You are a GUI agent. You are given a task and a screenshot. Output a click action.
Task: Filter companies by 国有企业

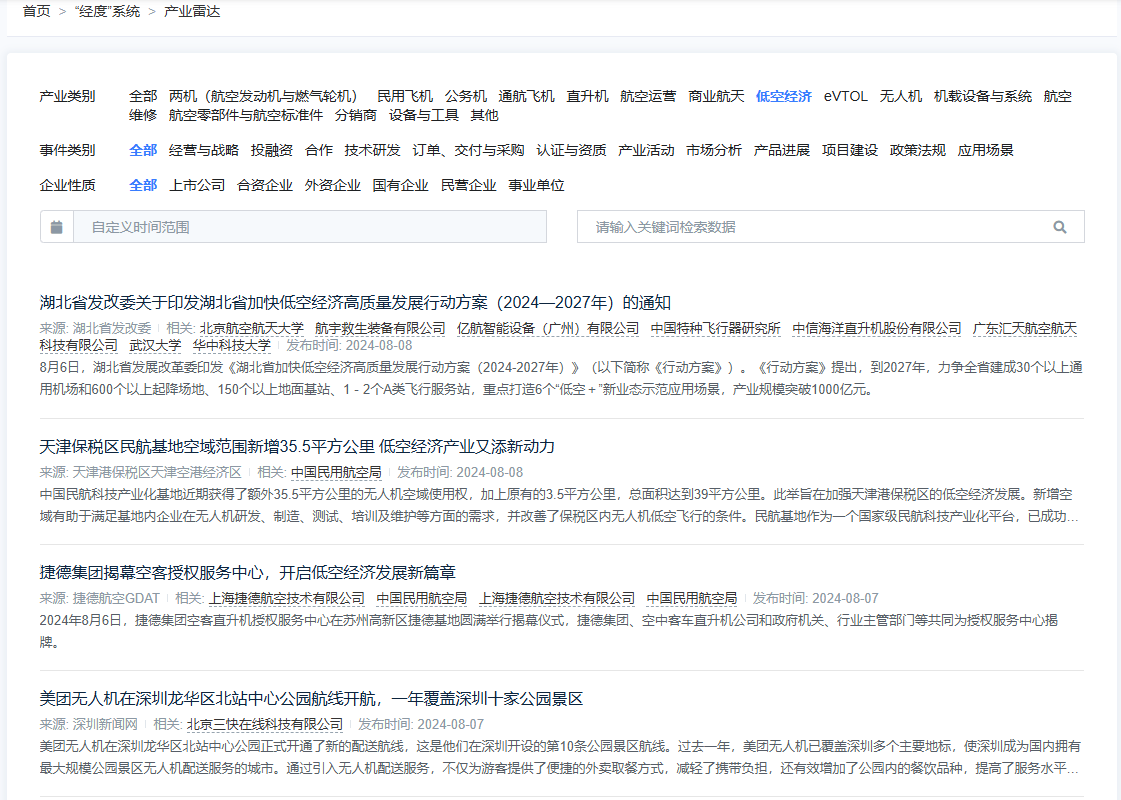click(400, 185)
